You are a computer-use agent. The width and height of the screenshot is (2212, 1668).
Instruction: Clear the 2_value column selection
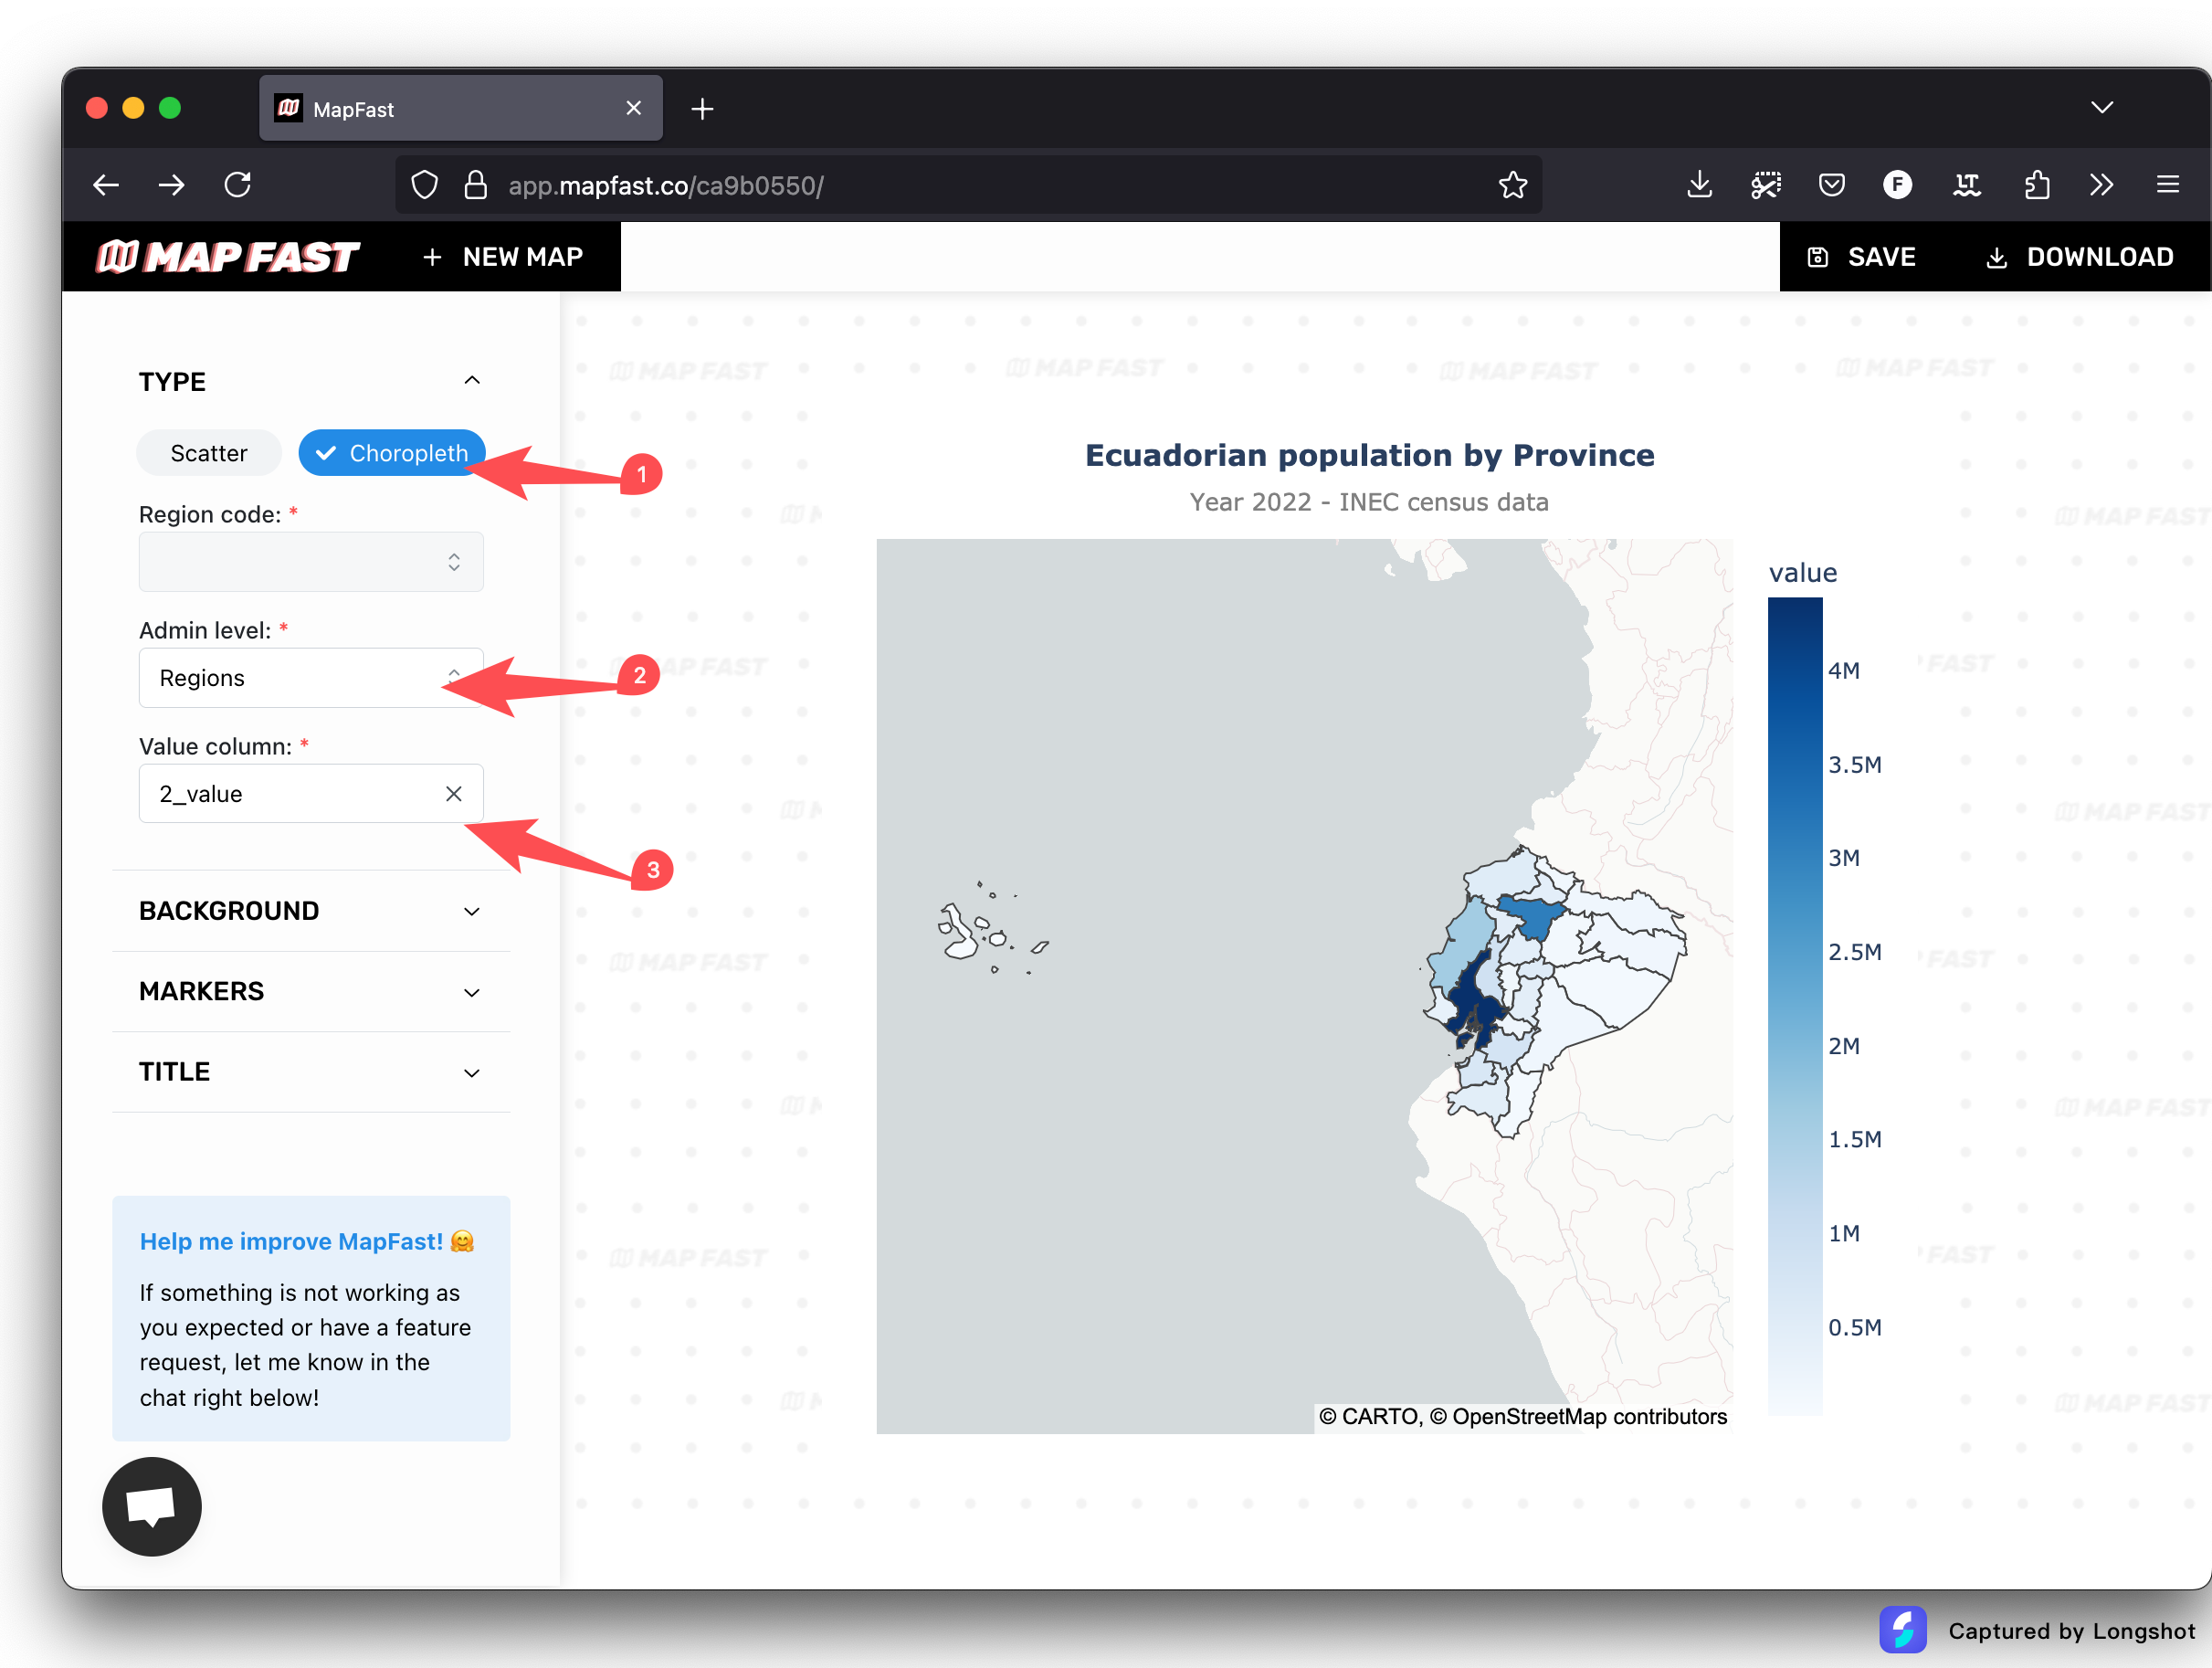point(453,794)
